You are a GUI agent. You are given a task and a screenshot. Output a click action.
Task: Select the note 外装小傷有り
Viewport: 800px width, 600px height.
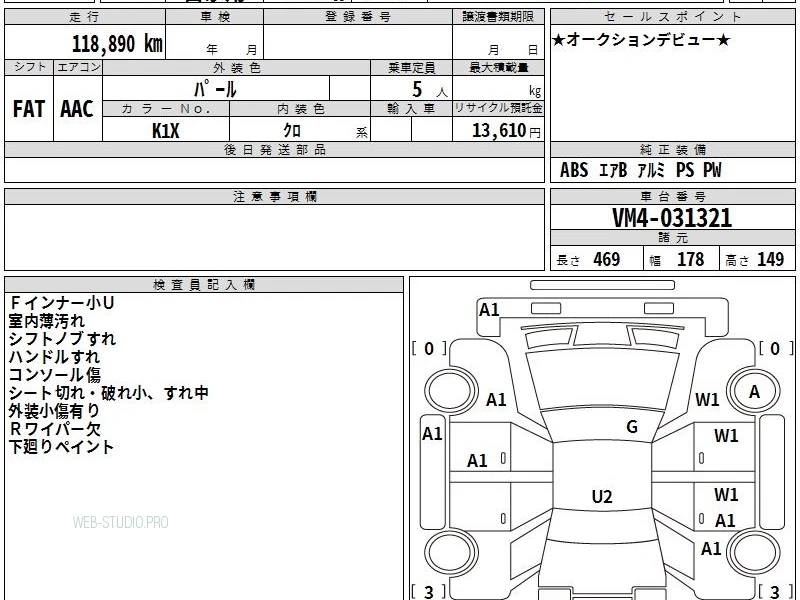click(x=55, y=410)
